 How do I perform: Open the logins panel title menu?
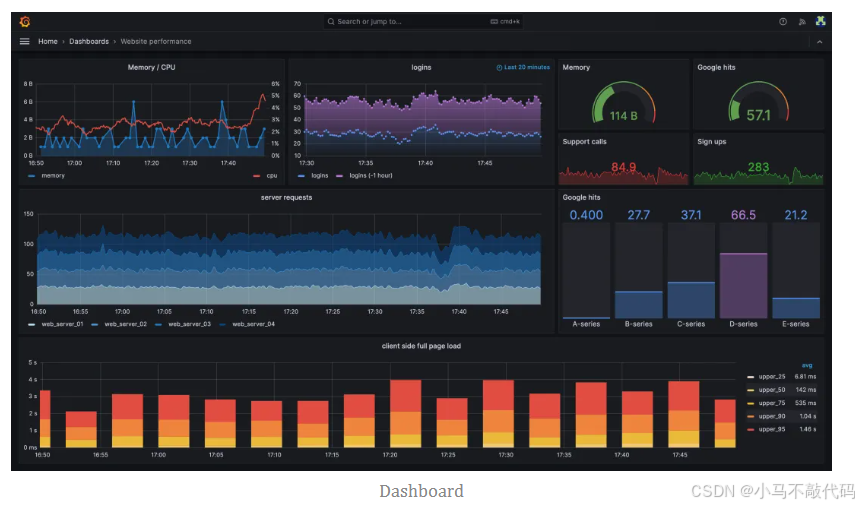[421, 67]
